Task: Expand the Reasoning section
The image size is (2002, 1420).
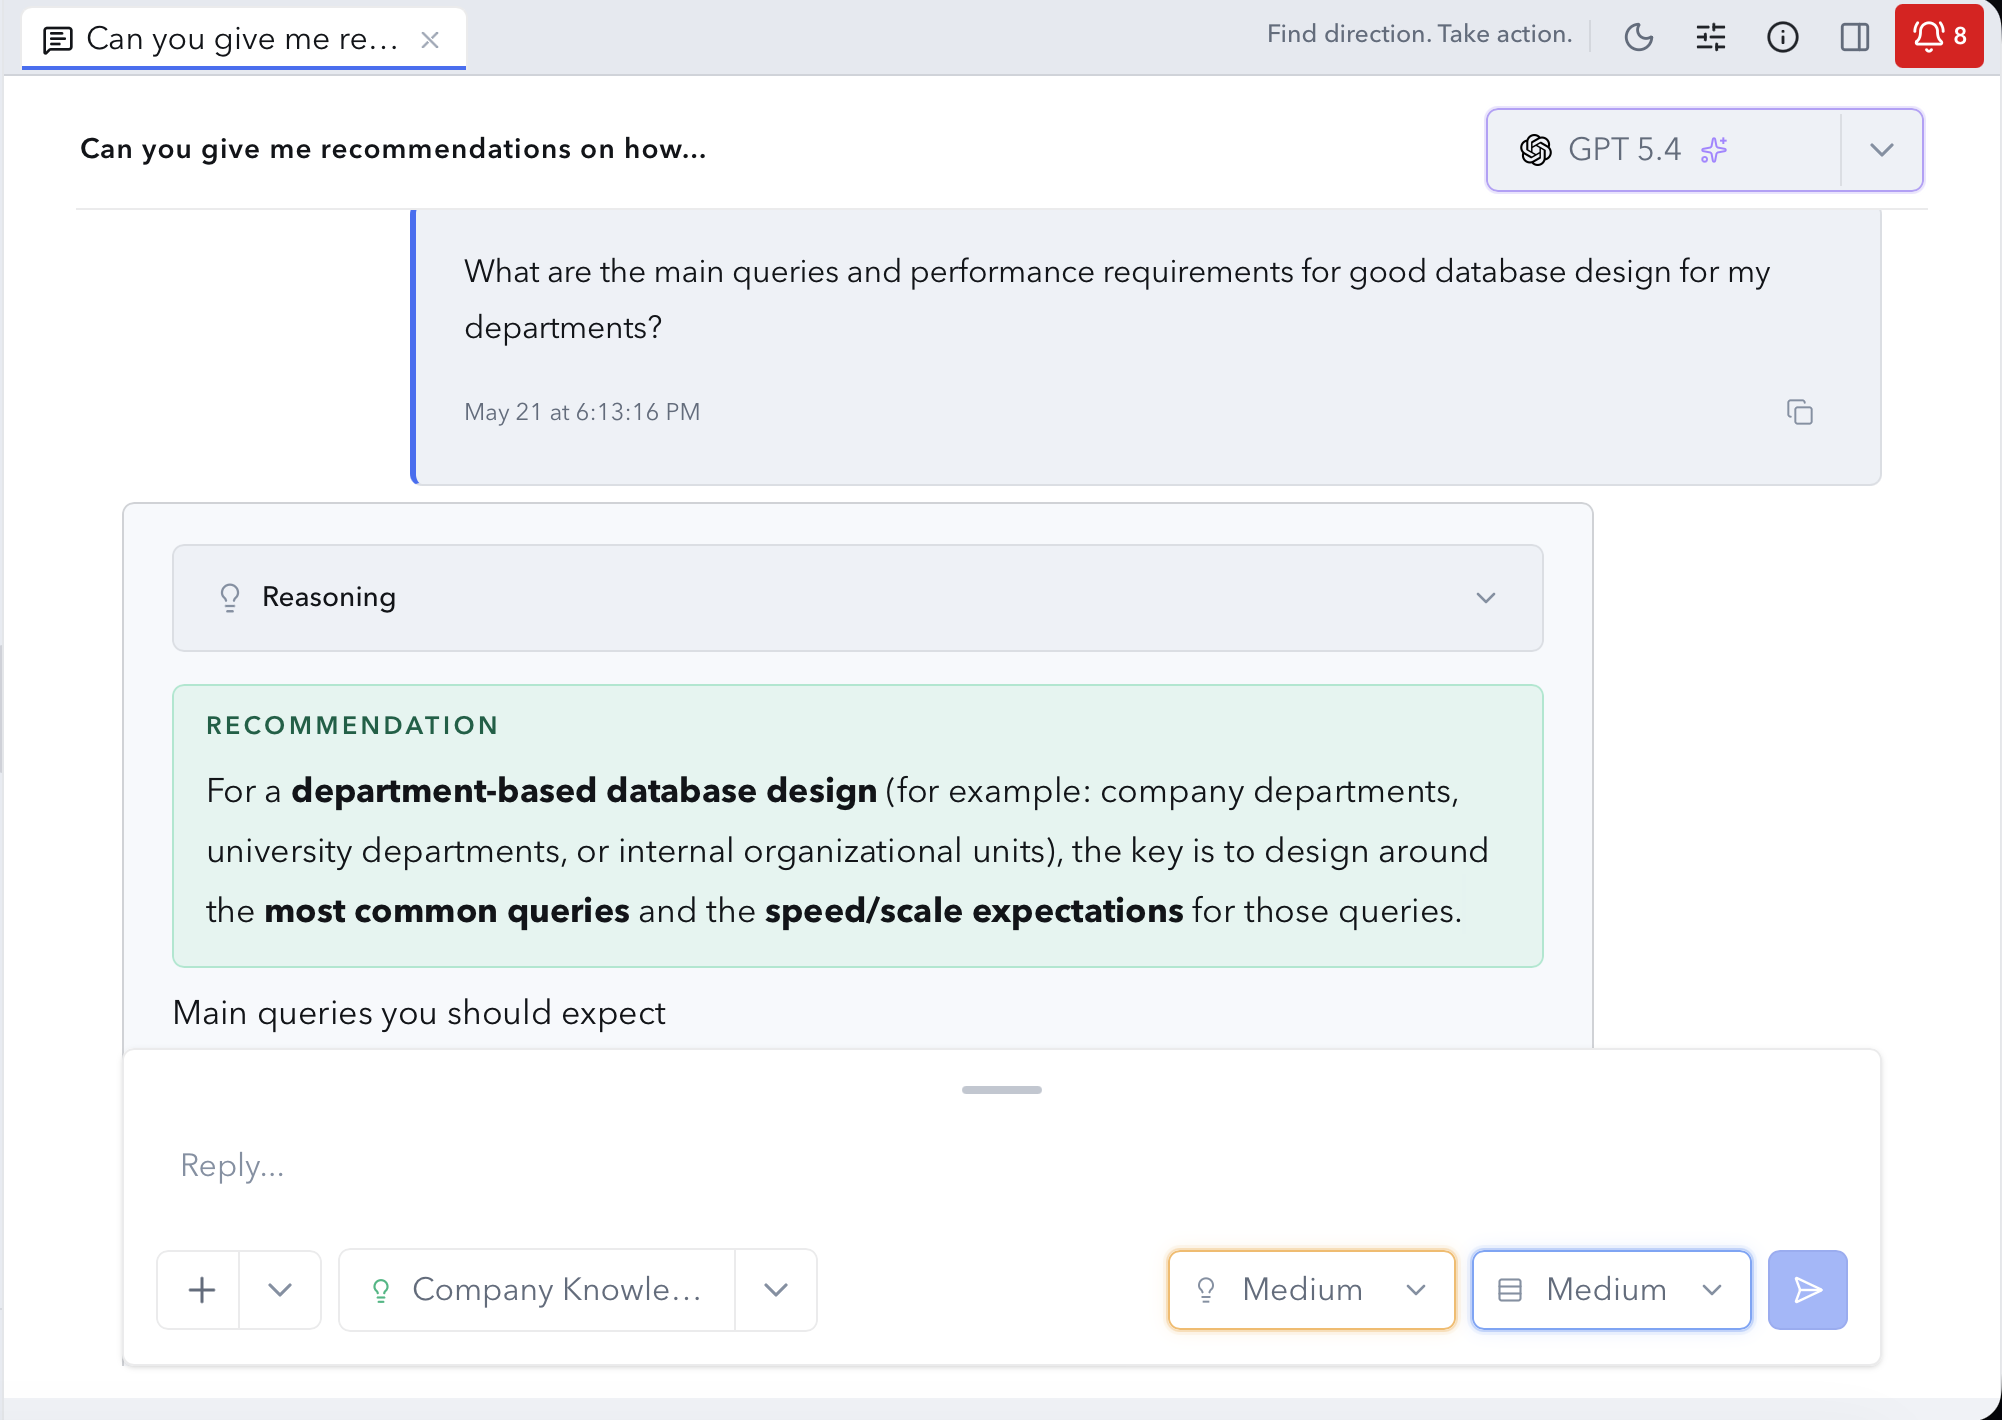Action: click(858, 598)
